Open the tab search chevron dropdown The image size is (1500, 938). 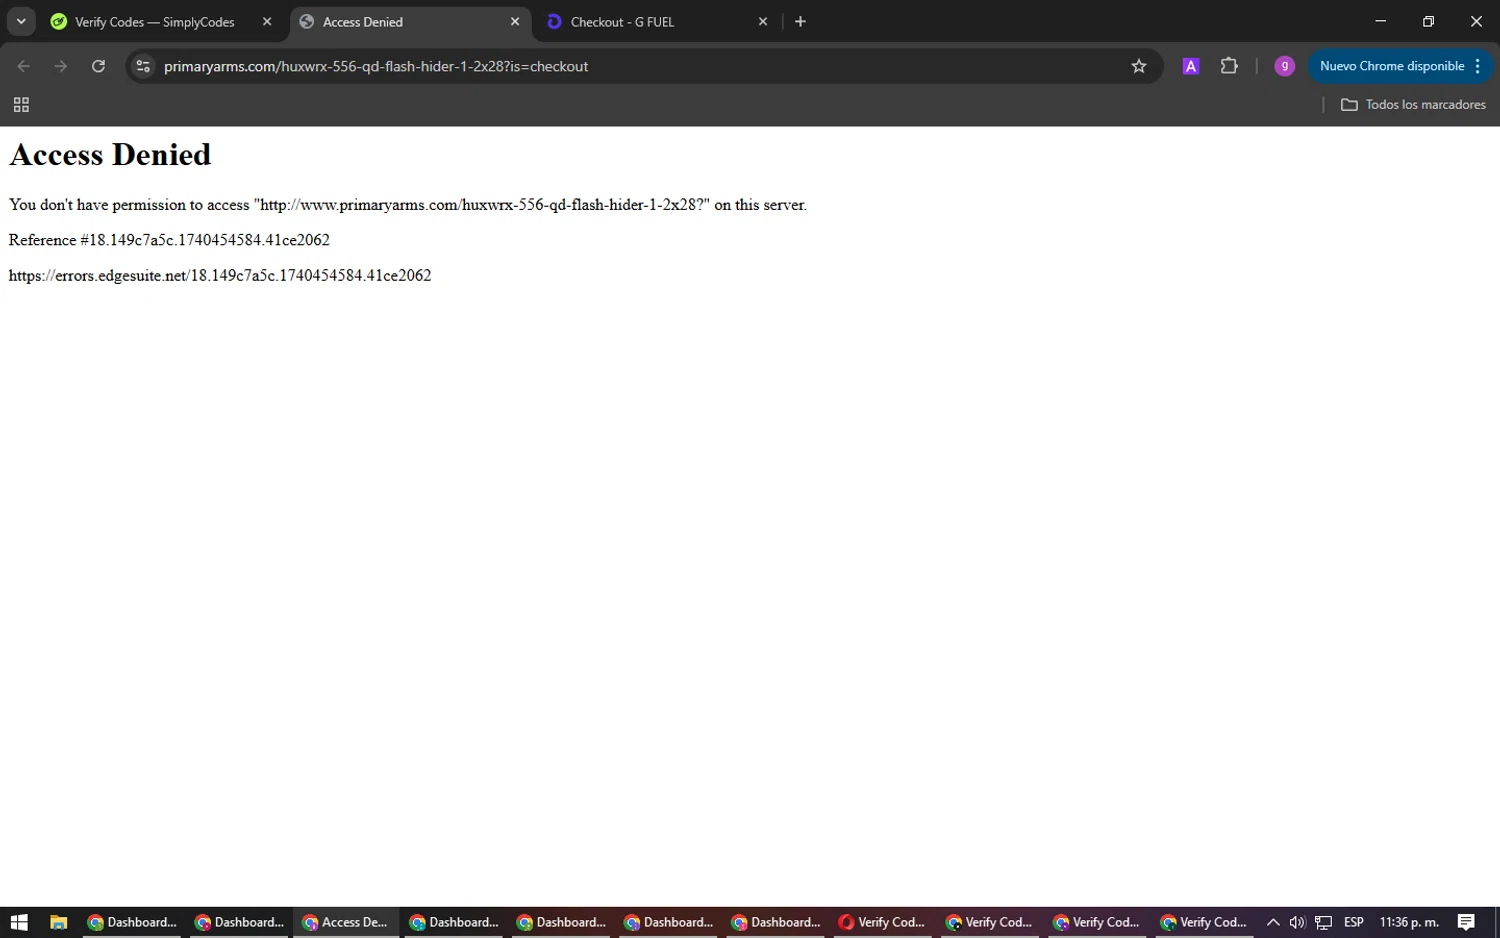pos(21,21)
